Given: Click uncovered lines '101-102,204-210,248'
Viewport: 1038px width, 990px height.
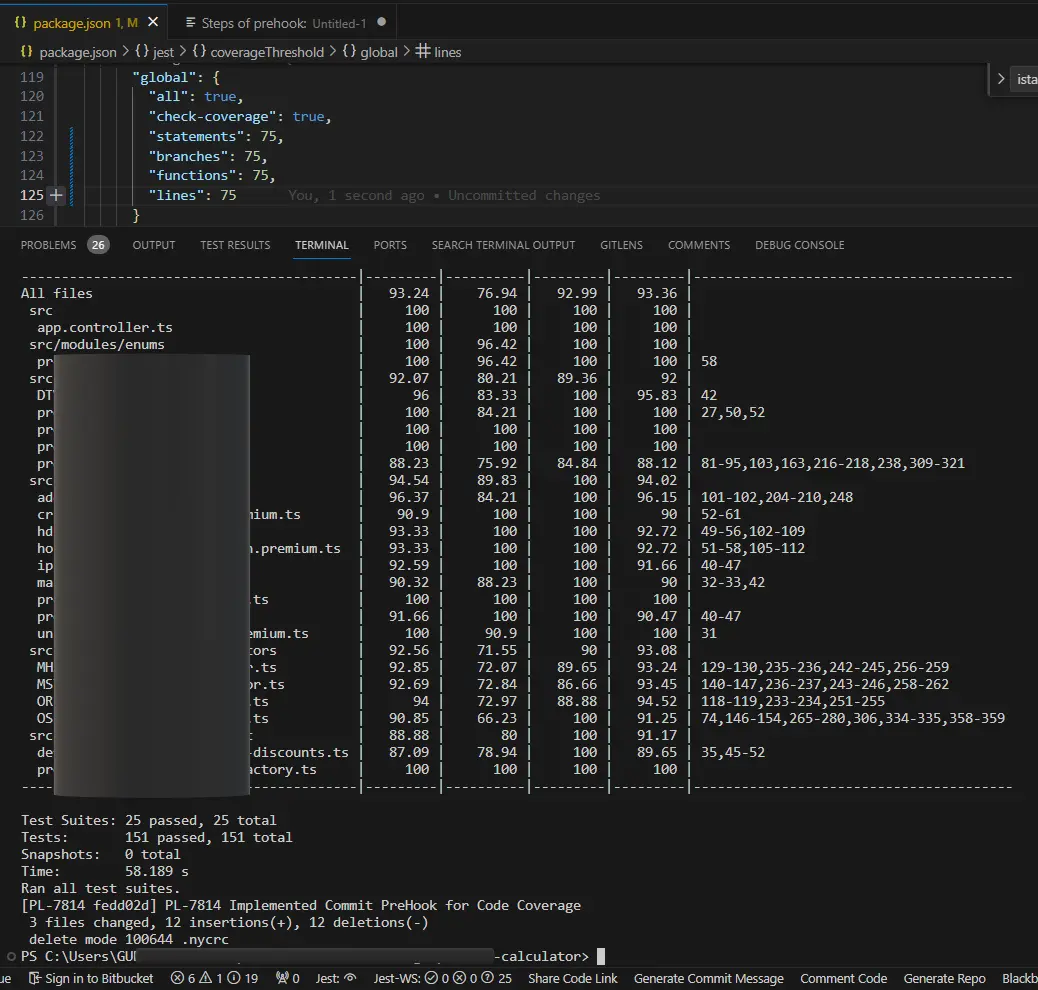Looking at the screenshot, I should [x=777, y=497].
